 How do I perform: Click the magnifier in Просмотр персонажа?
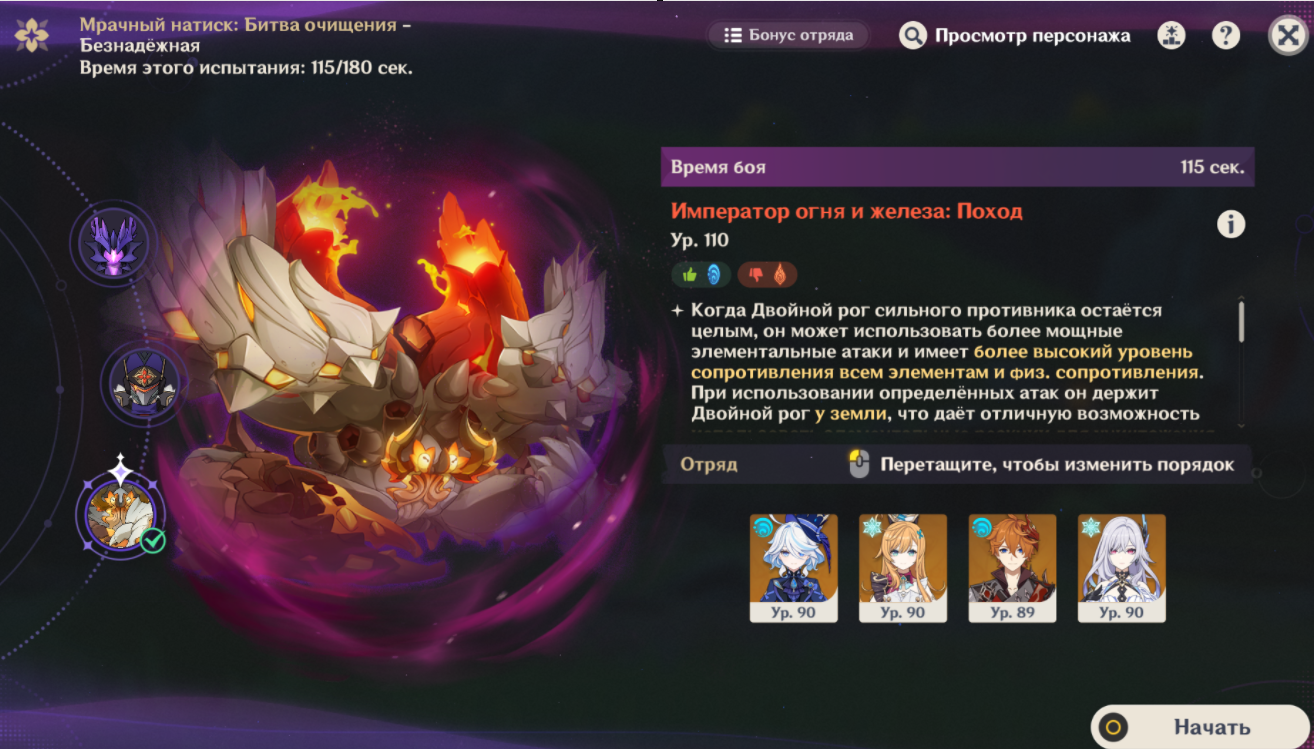pyautogui.click(x=913, y=36)
